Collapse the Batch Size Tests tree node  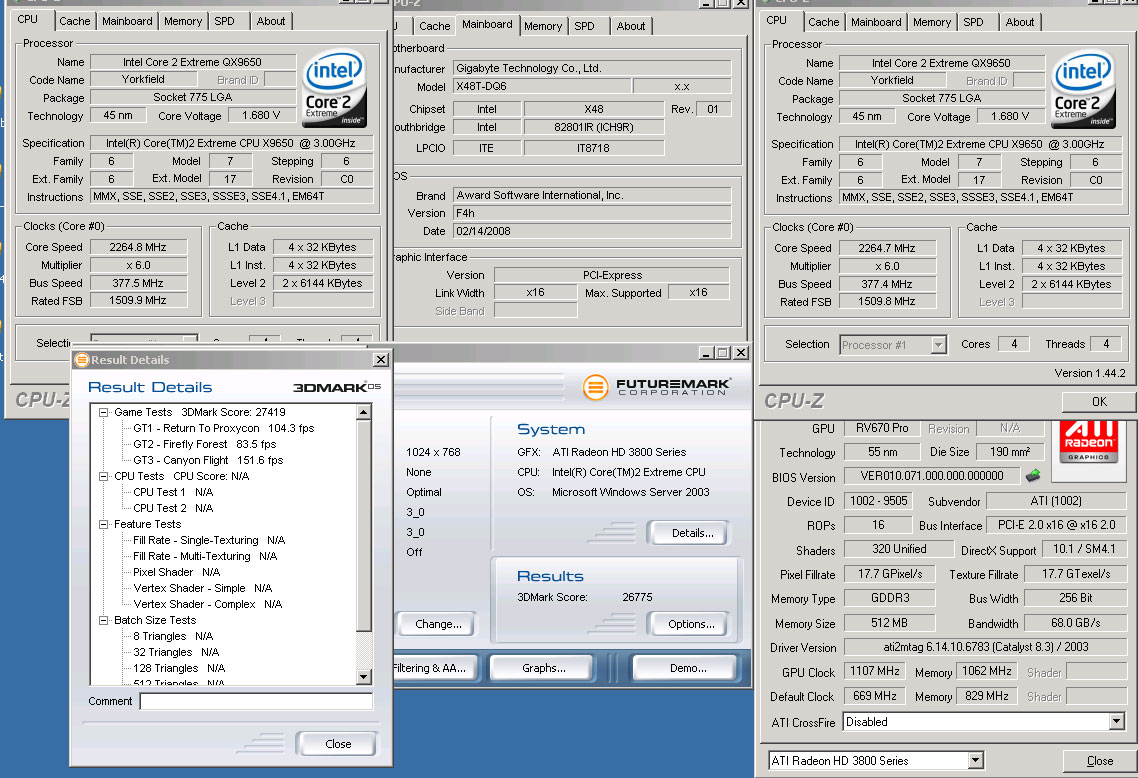point(104,620)
